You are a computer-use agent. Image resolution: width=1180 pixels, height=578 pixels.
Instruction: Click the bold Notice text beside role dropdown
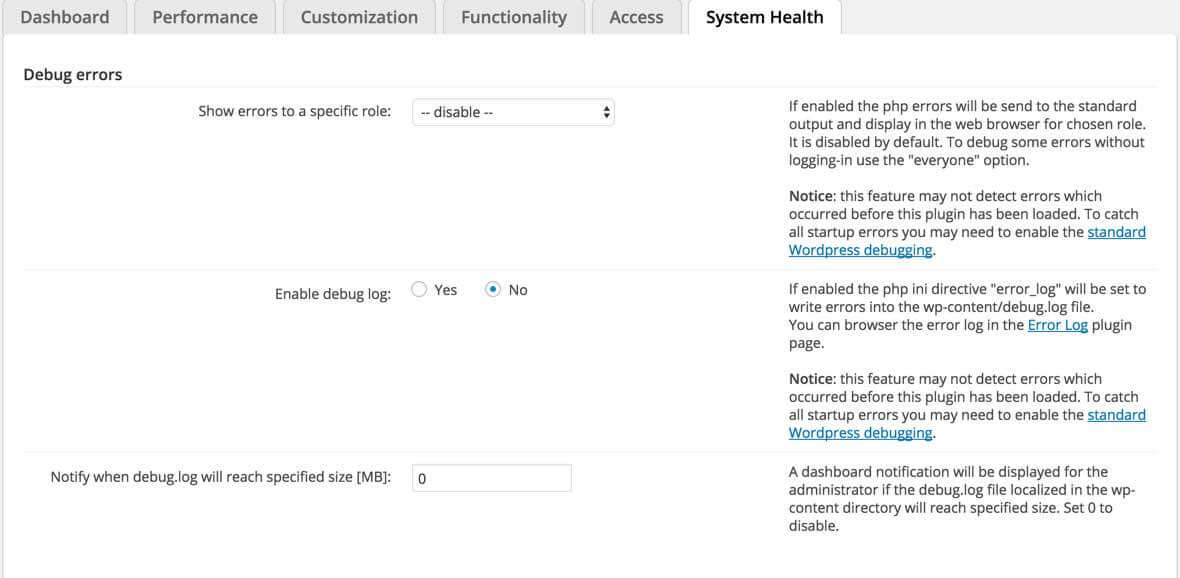coord(810,196)
